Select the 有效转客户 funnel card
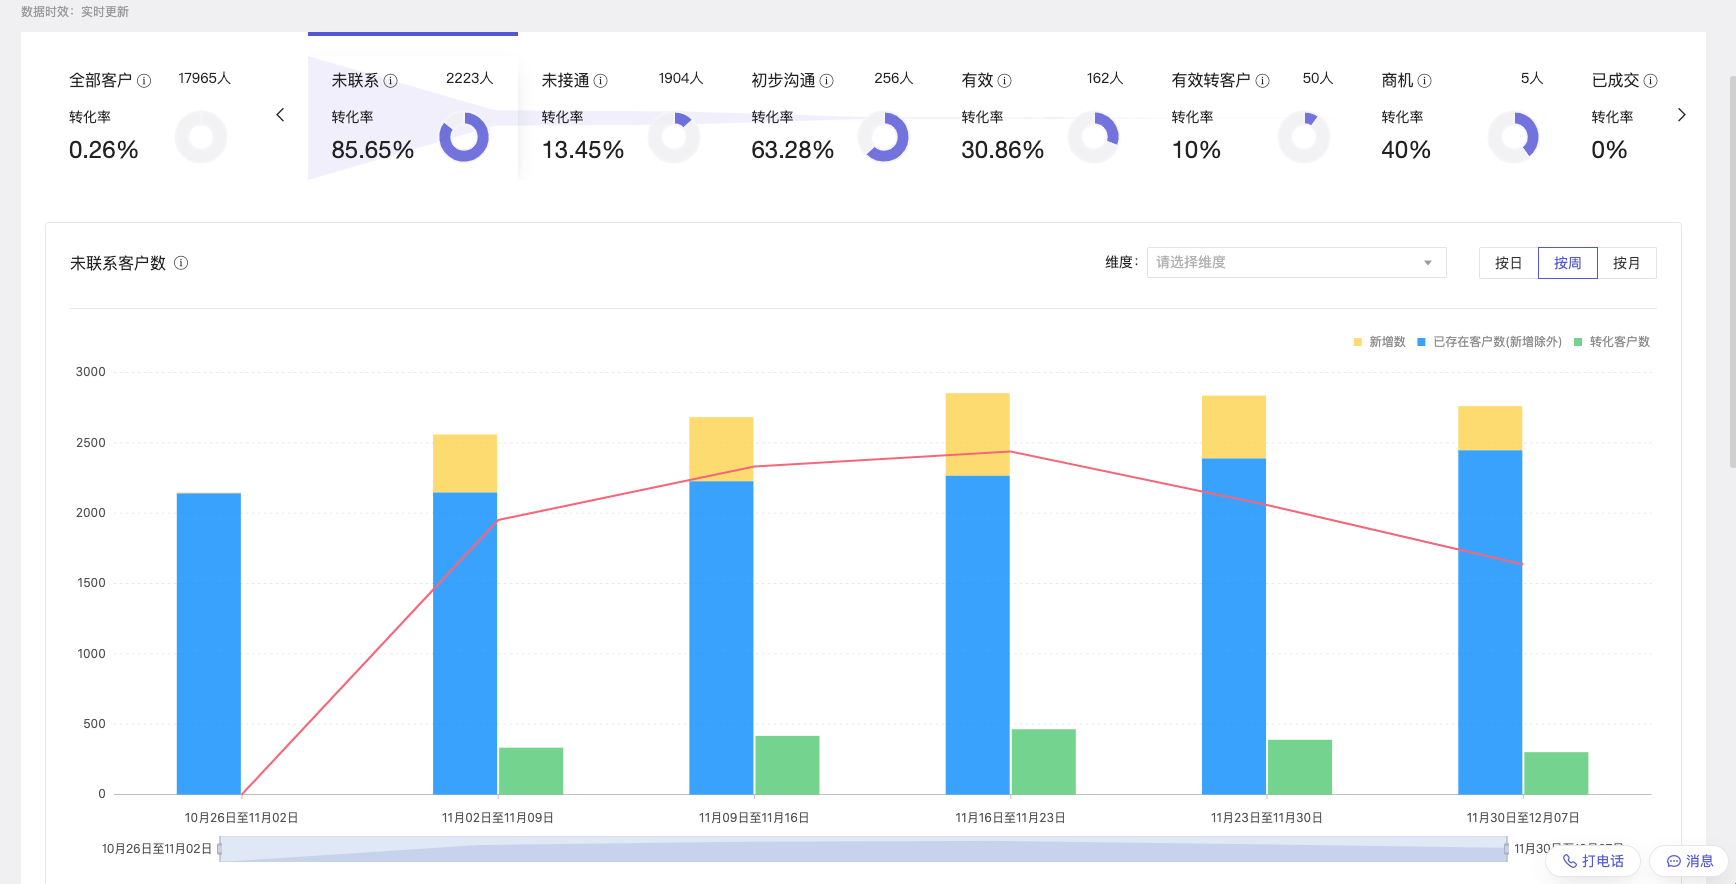1736x884 pixels. pyautogui.click(x=1253, y=107)
